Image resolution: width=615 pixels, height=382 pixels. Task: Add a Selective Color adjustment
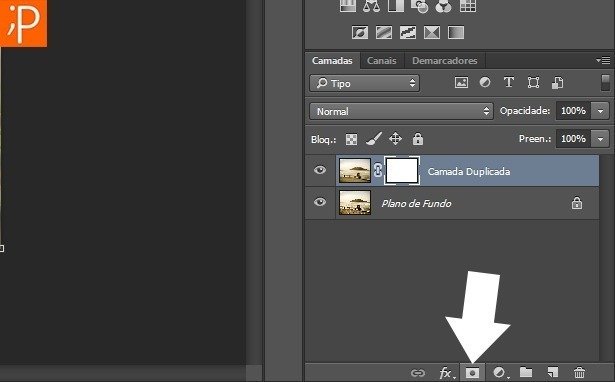coord(432,33)
